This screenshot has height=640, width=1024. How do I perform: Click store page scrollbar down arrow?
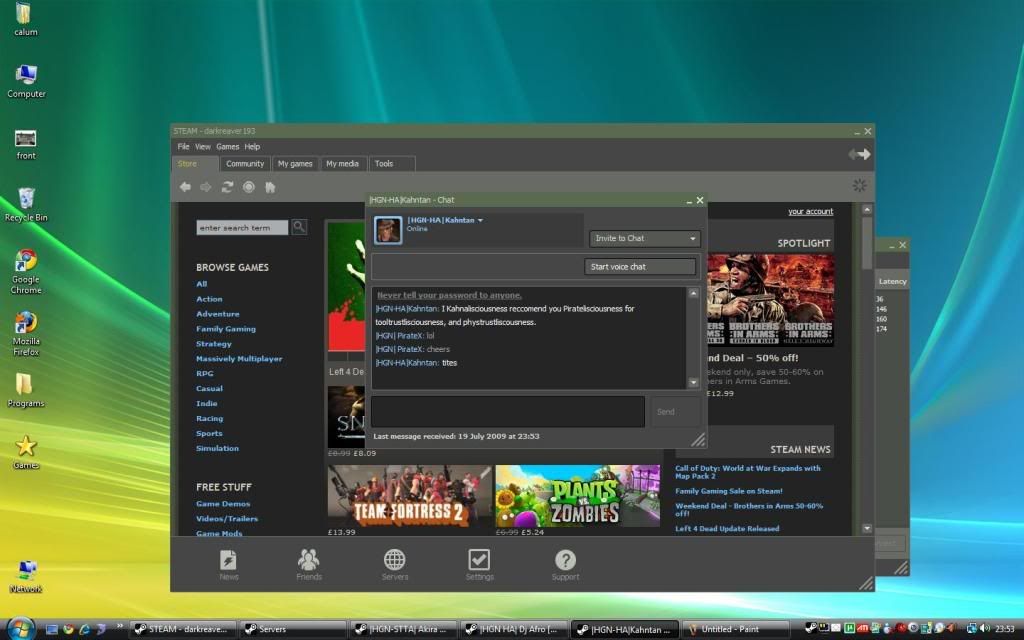coord(867,528)
